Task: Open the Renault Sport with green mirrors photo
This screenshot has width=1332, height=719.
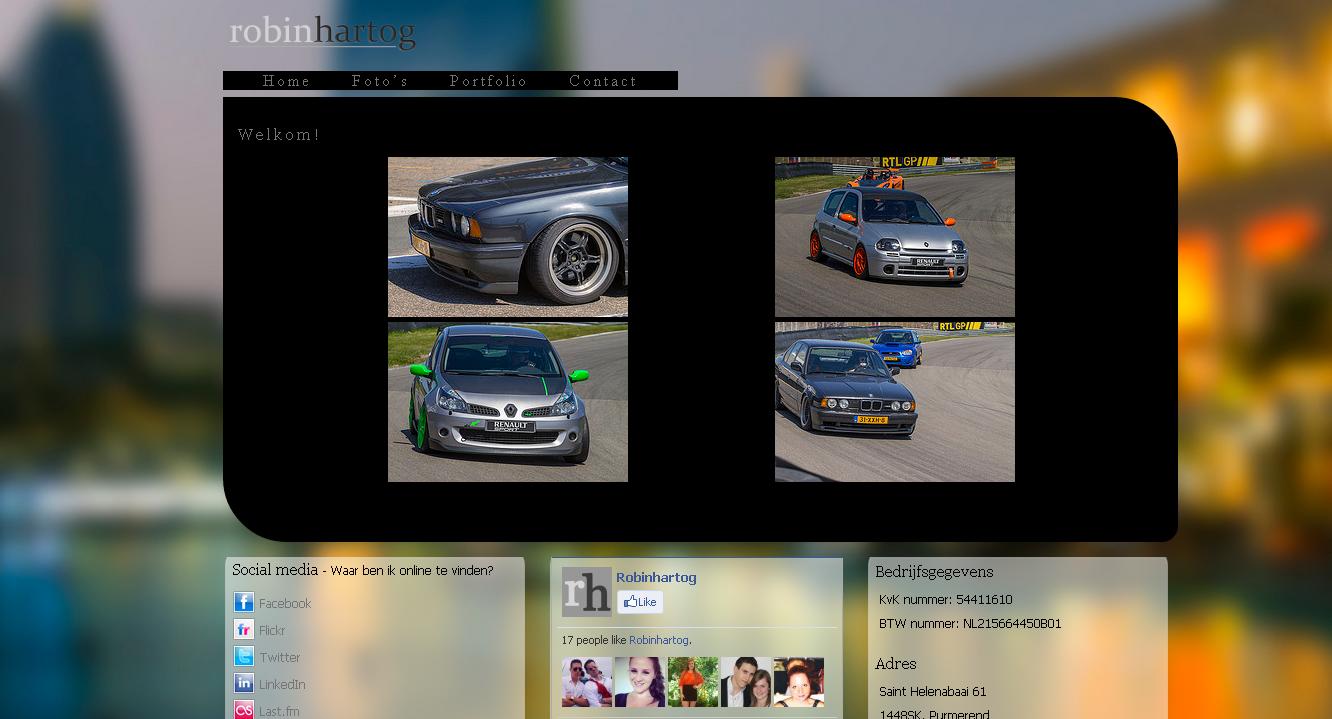Action: coord(508,402)
